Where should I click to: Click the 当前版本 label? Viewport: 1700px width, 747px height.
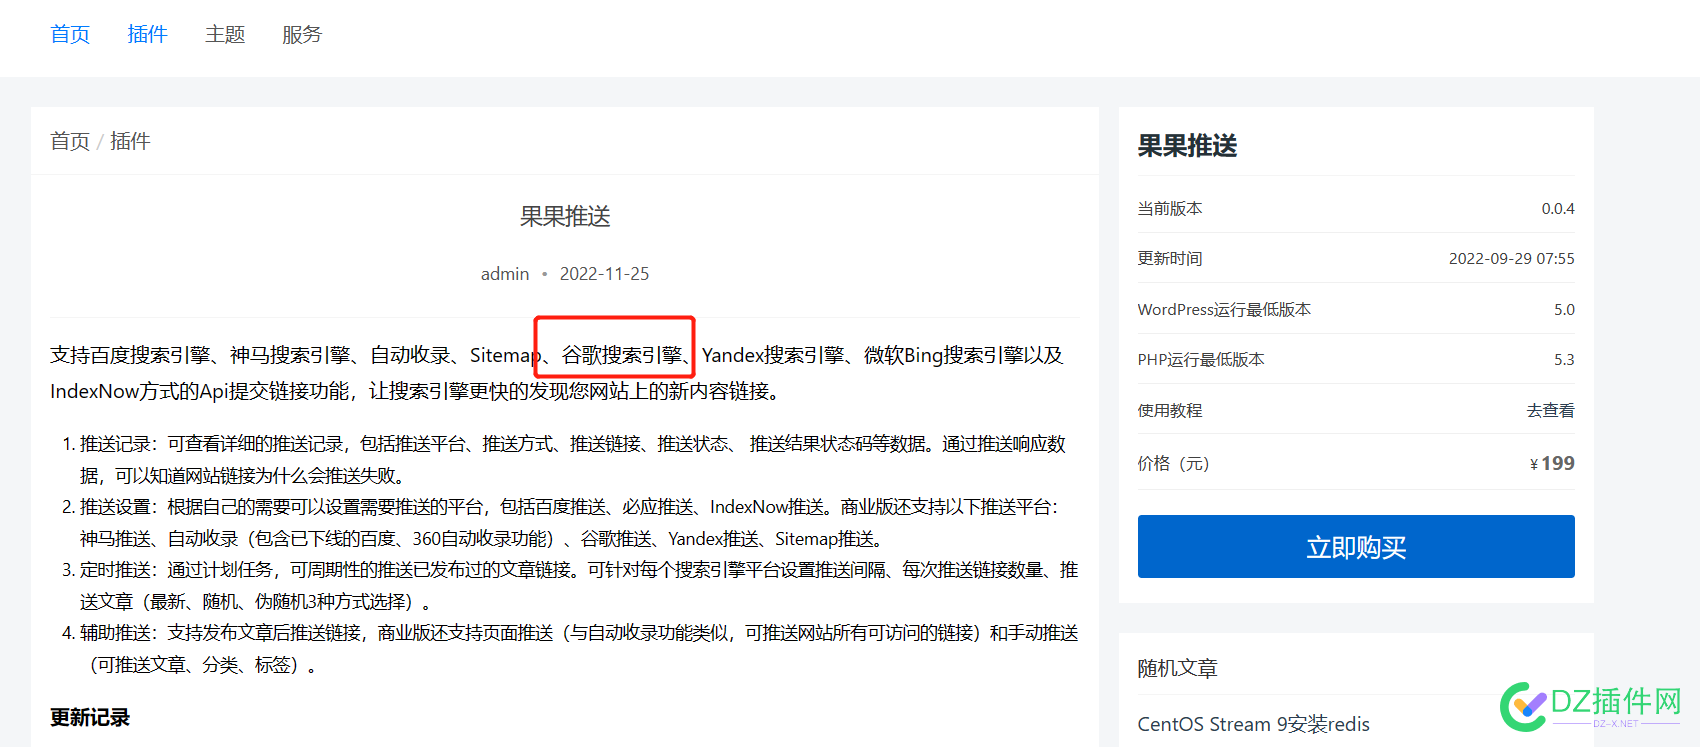(x=1170, y=209)
